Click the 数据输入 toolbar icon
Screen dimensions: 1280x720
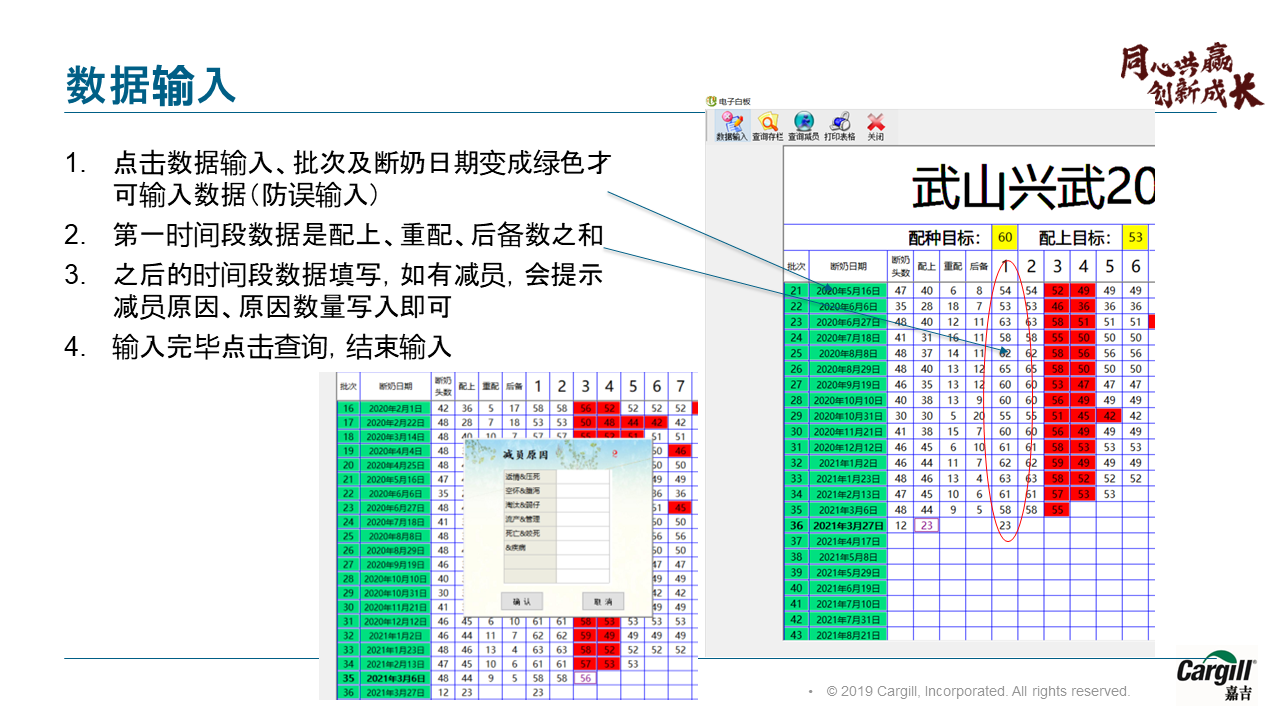(x=732, y=126)
